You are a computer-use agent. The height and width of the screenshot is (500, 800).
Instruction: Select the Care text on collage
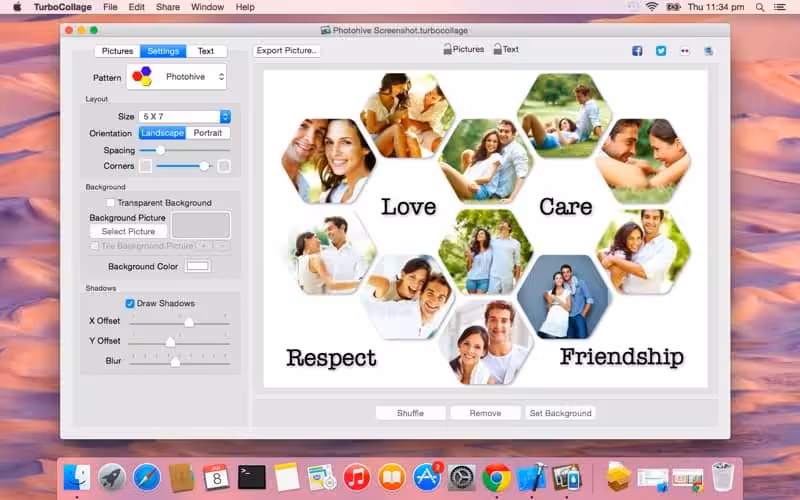565,207
